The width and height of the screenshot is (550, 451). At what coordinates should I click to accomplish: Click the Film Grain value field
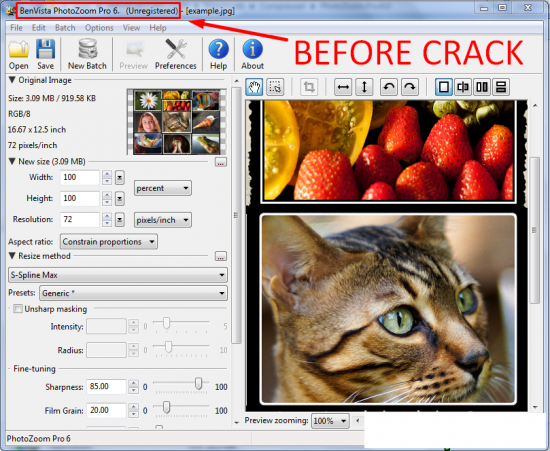106,410
